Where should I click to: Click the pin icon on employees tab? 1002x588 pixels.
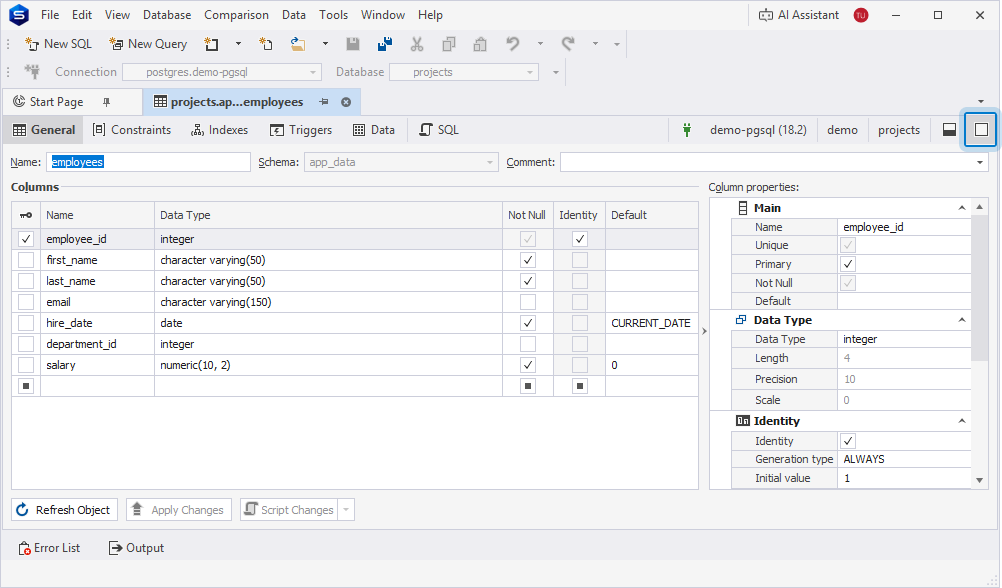pyautogui.click(x=324, y=102)
